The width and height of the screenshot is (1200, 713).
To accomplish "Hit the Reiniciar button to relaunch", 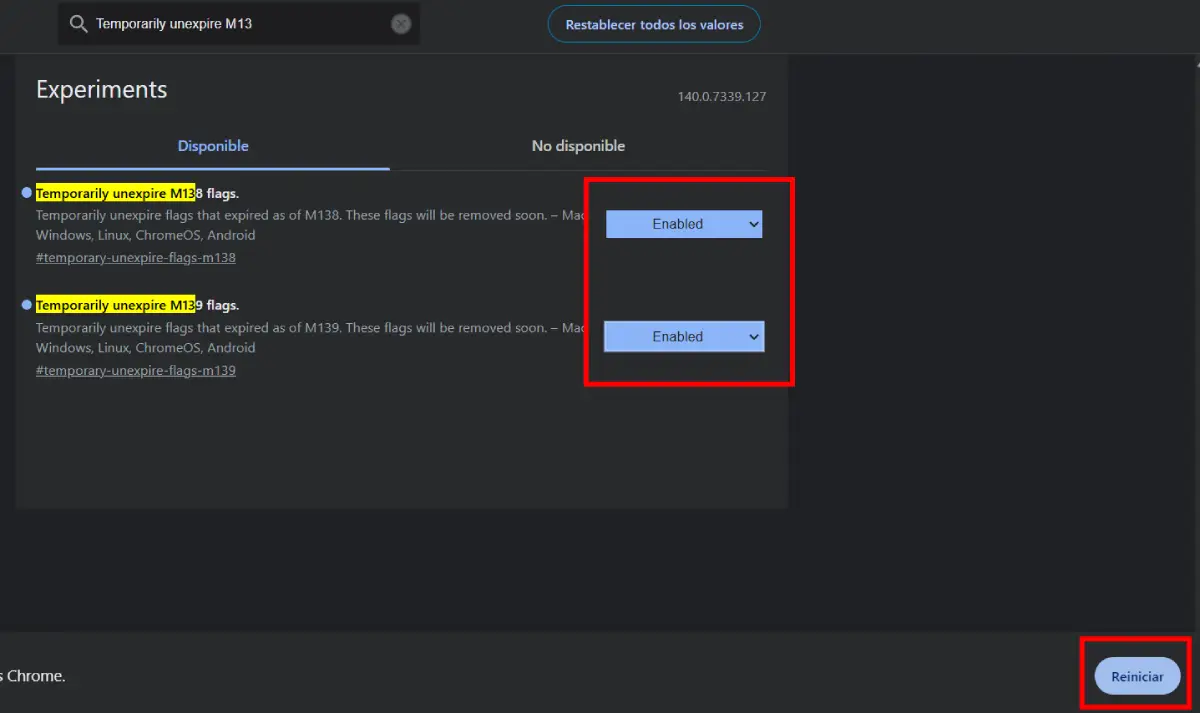I will point(1137,677).
